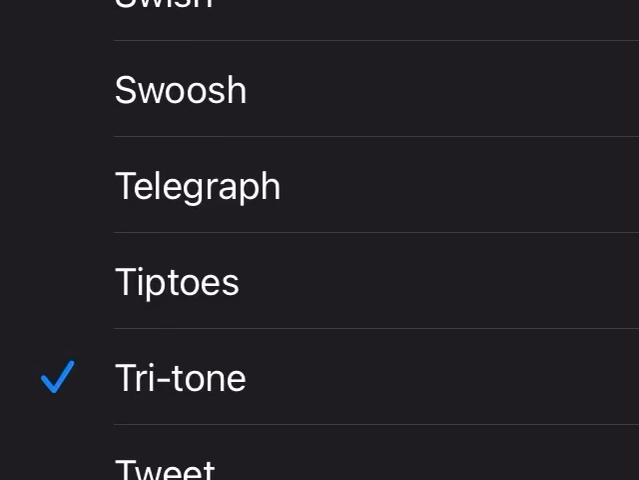This screenshot has height=480, width=639.
Task: Click the selection tick mark in the list
Action: point(58,377)
